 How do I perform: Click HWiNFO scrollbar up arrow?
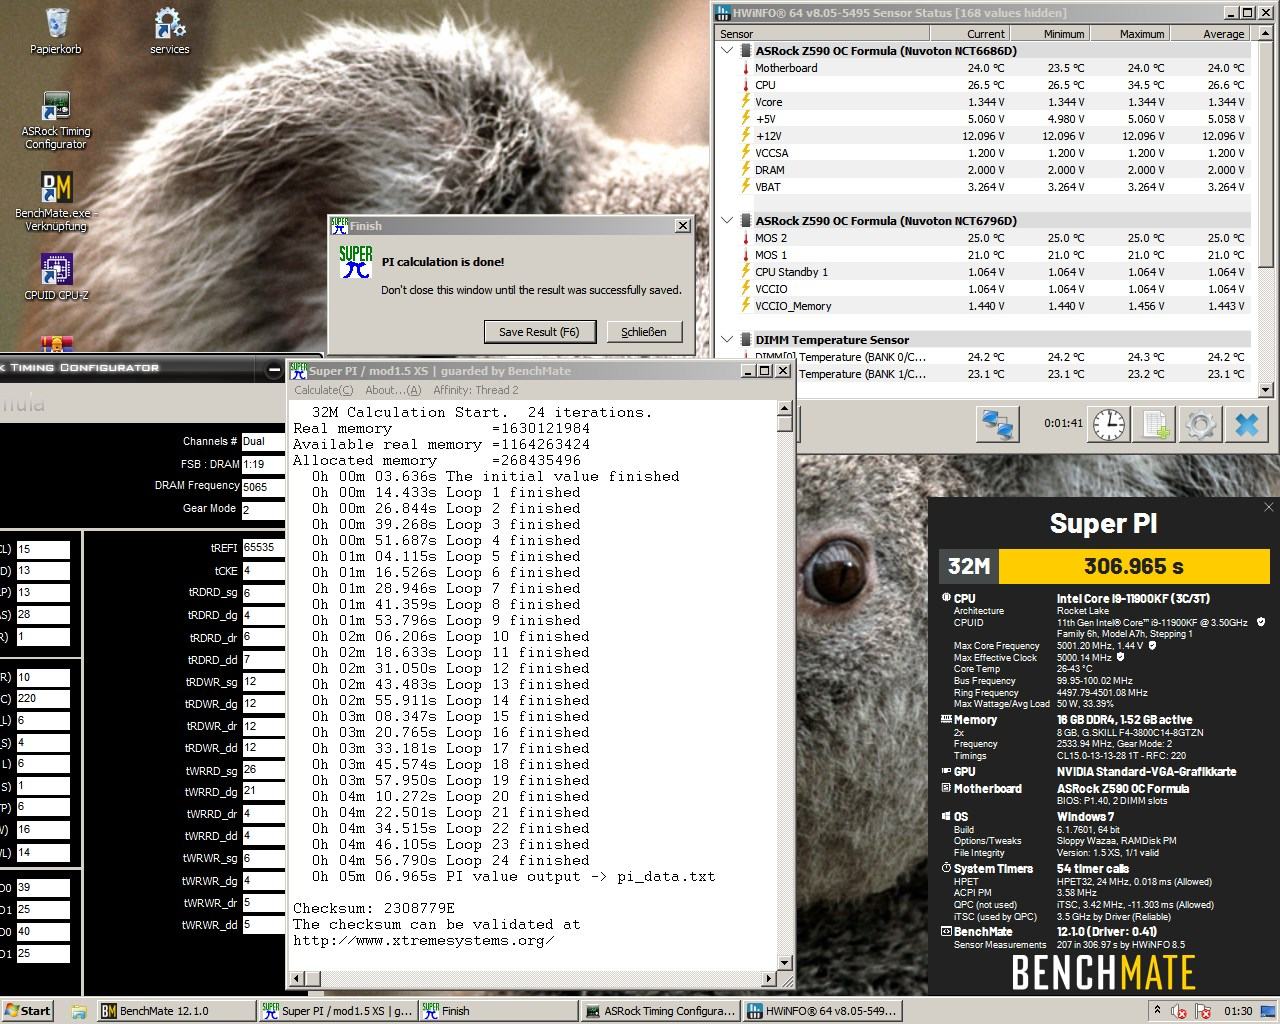coord(1265,34)
